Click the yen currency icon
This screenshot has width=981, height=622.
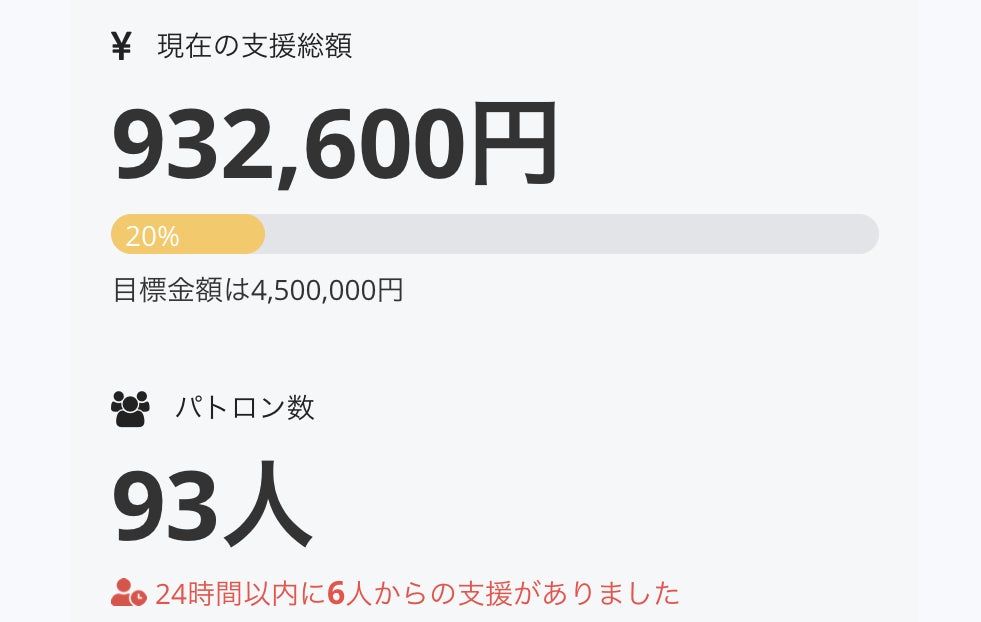click(x=121, y=47)
